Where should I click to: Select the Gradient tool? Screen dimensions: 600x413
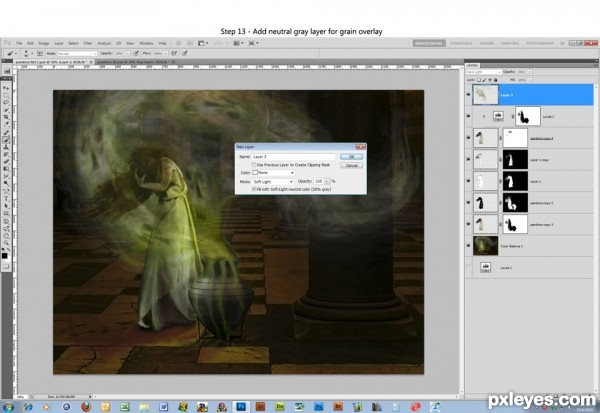(x=7, y=168)
